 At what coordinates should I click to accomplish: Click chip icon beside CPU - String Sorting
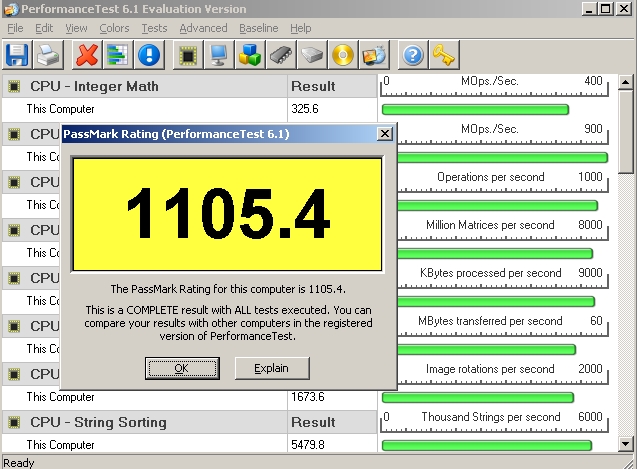pyautogui.click(x=14, y=422)
